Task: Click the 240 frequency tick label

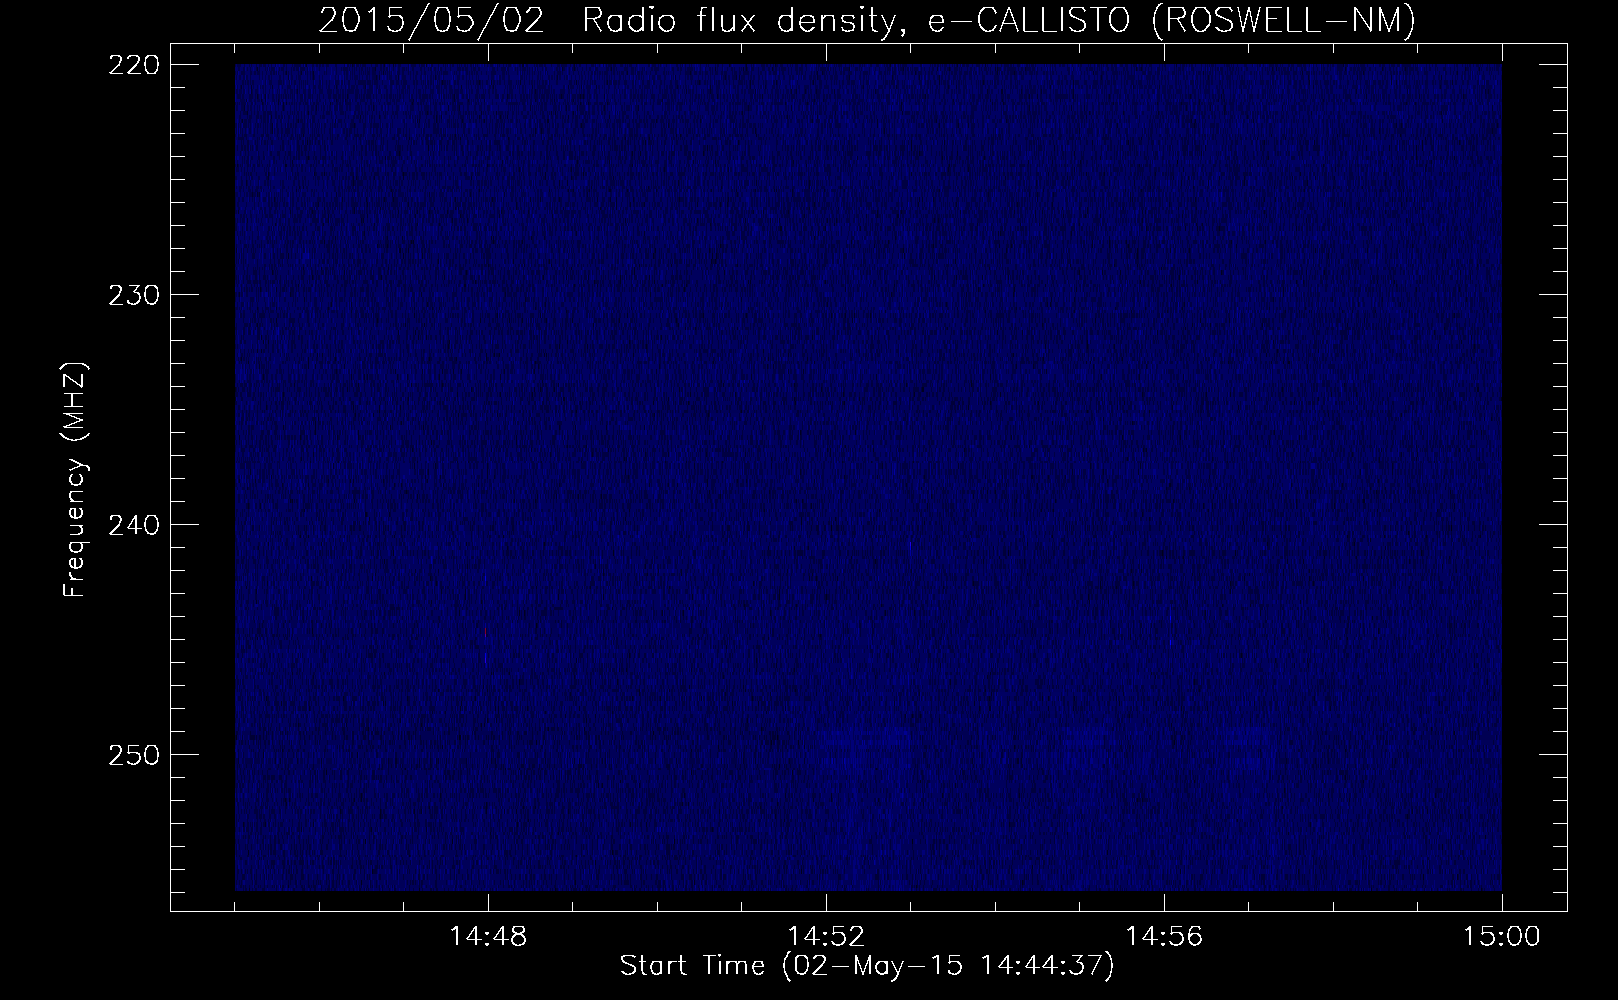Action: pyautogui.click(x=132, y=524)
